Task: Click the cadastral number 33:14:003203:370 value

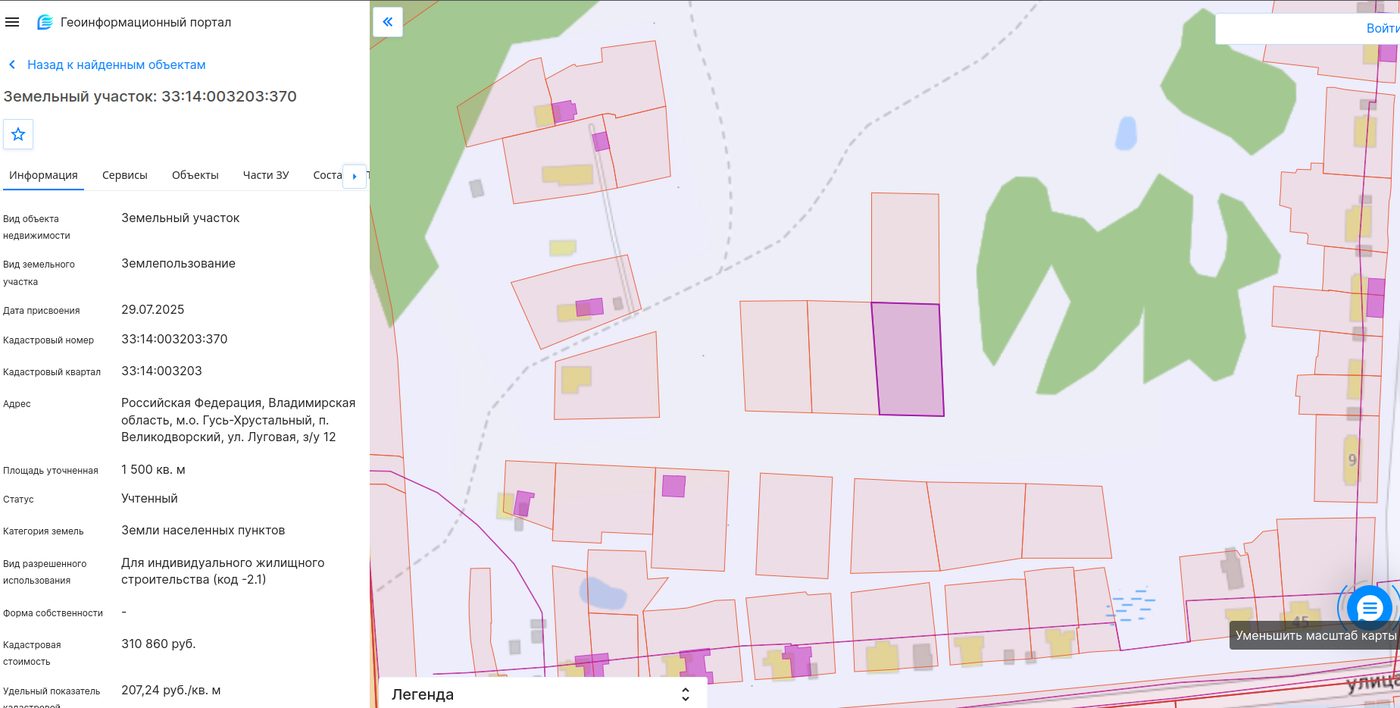Action: 174,339
